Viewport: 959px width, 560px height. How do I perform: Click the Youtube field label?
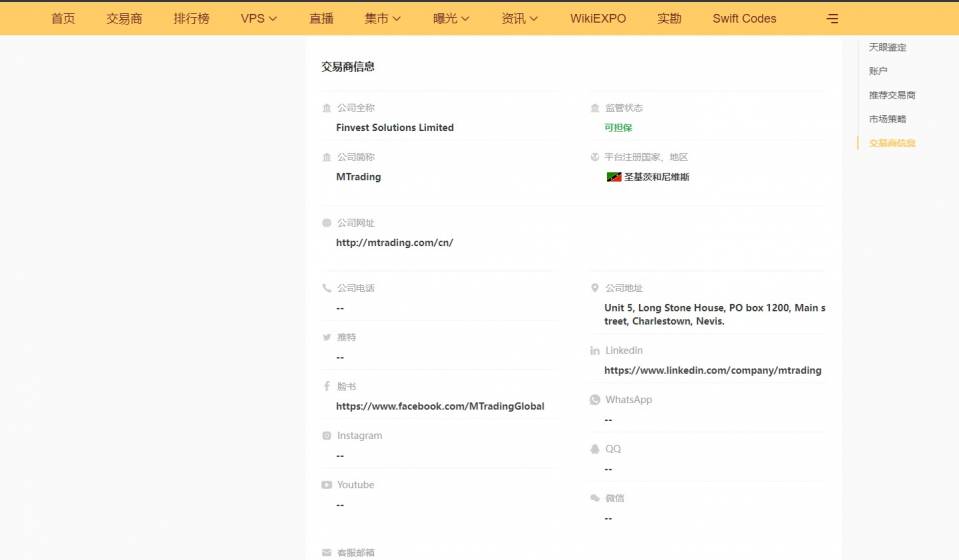tap(355, 485)
